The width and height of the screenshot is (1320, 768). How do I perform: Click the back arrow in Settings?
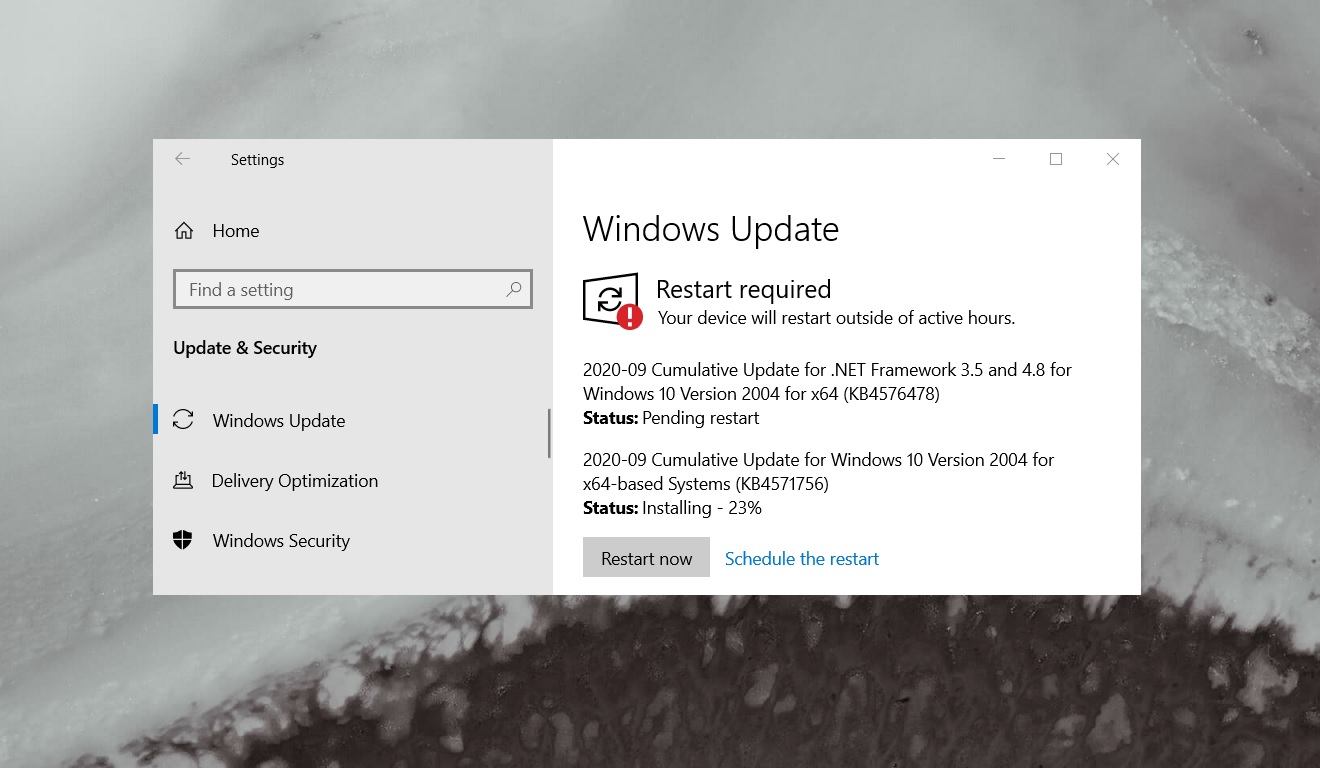tap(182, 159)
